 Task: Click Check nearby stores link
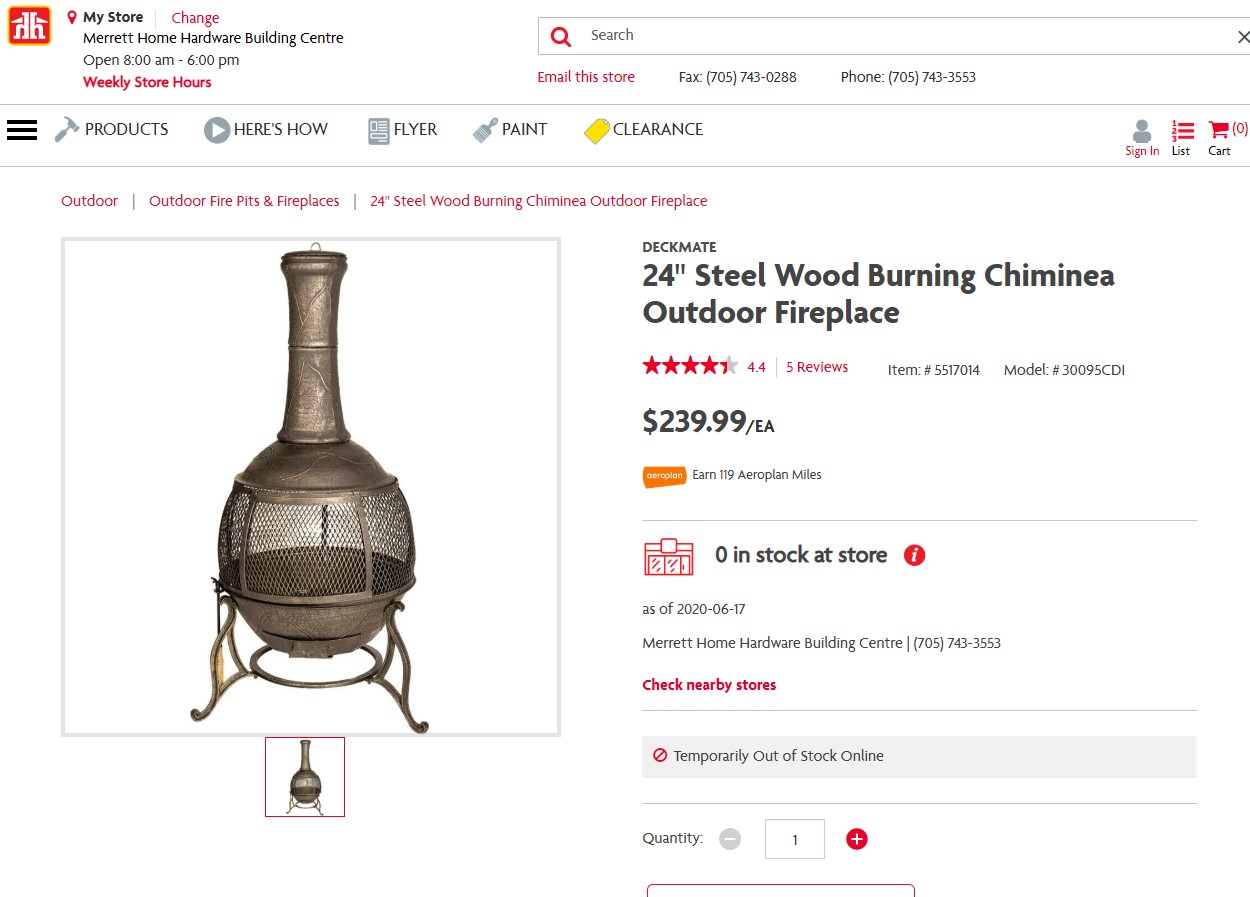(709, 685)
